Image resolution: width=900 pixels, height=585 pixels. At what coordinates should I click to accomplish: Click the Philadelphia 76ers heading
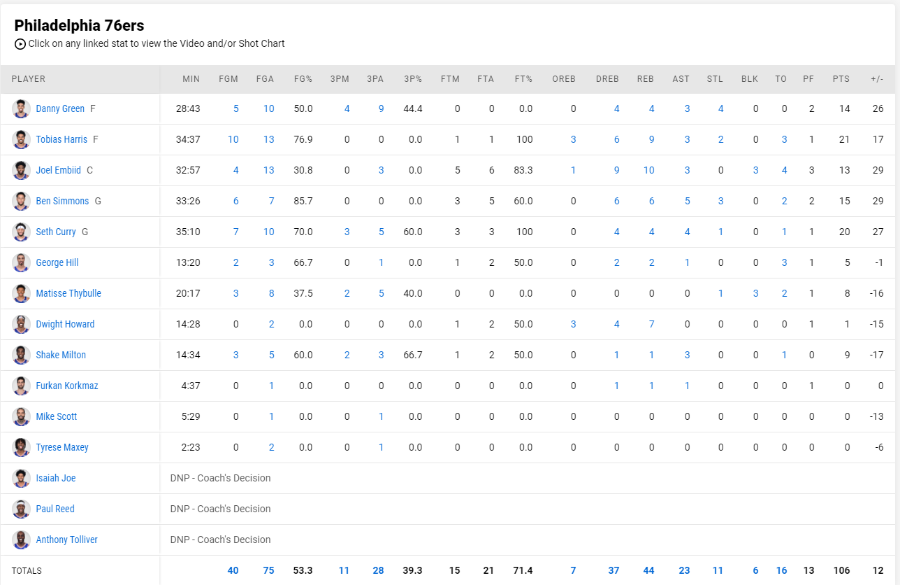pyautogui.click(x=79, y=25)
